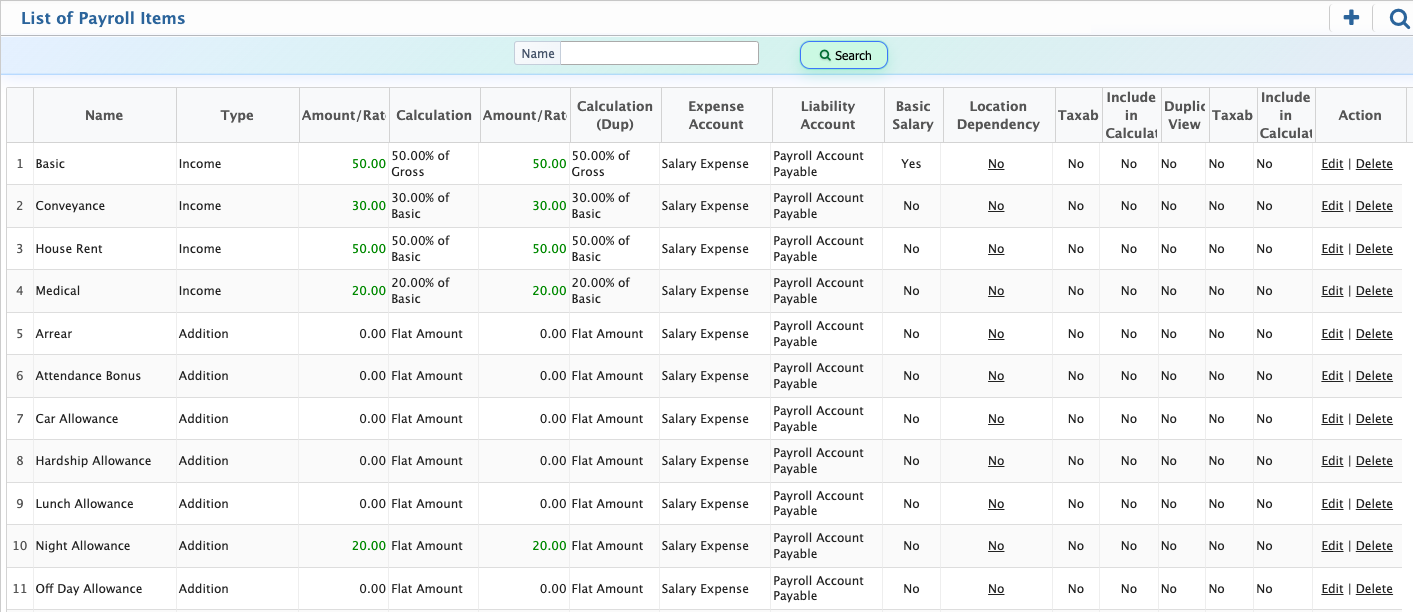Open Location Dependency link for Basic row

[996, 164]
